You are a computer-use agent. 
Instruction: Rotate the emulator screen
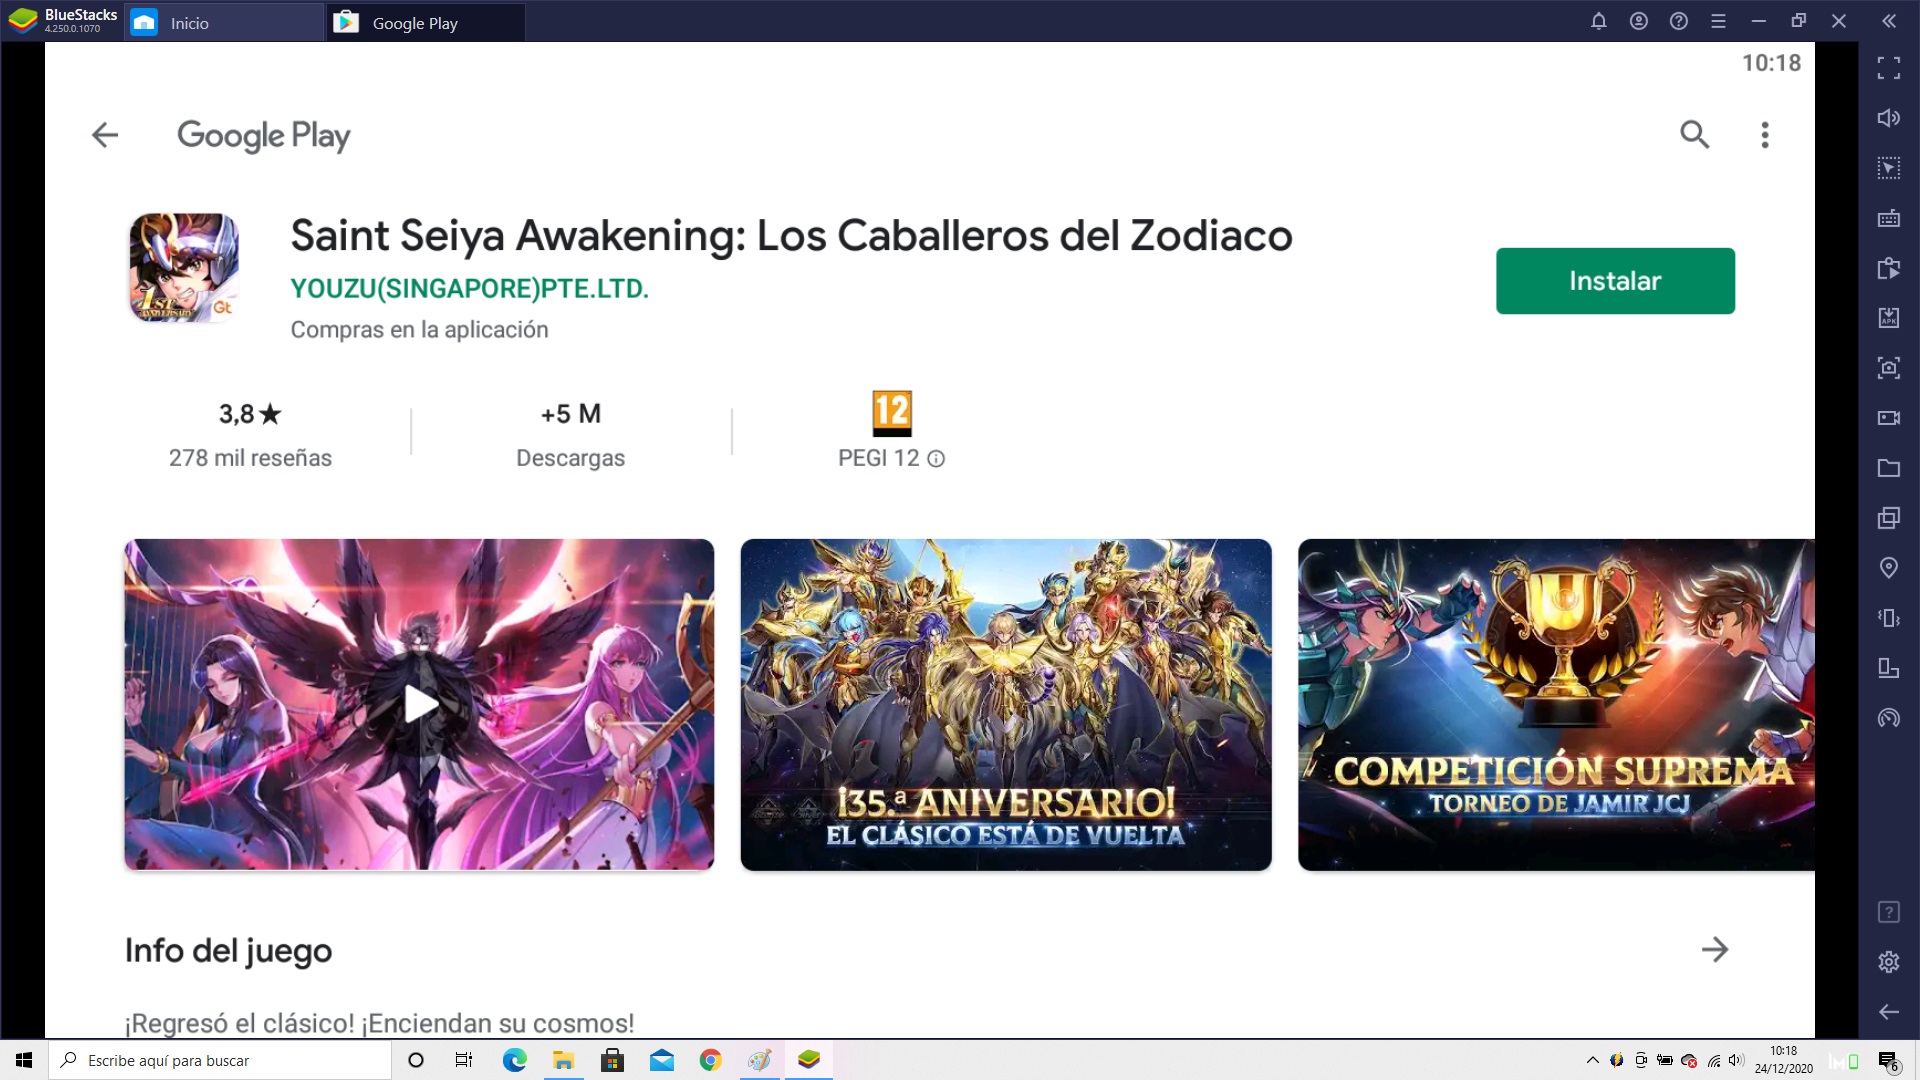coord(1890,668)
